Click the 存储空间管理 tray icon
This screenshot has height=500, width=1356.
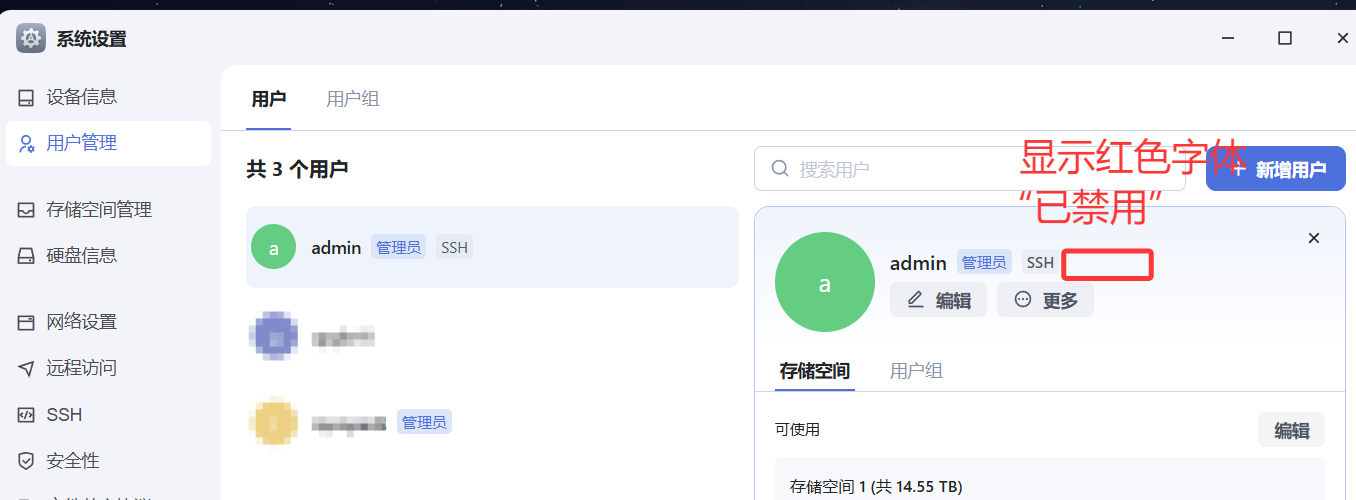point(27,210)
